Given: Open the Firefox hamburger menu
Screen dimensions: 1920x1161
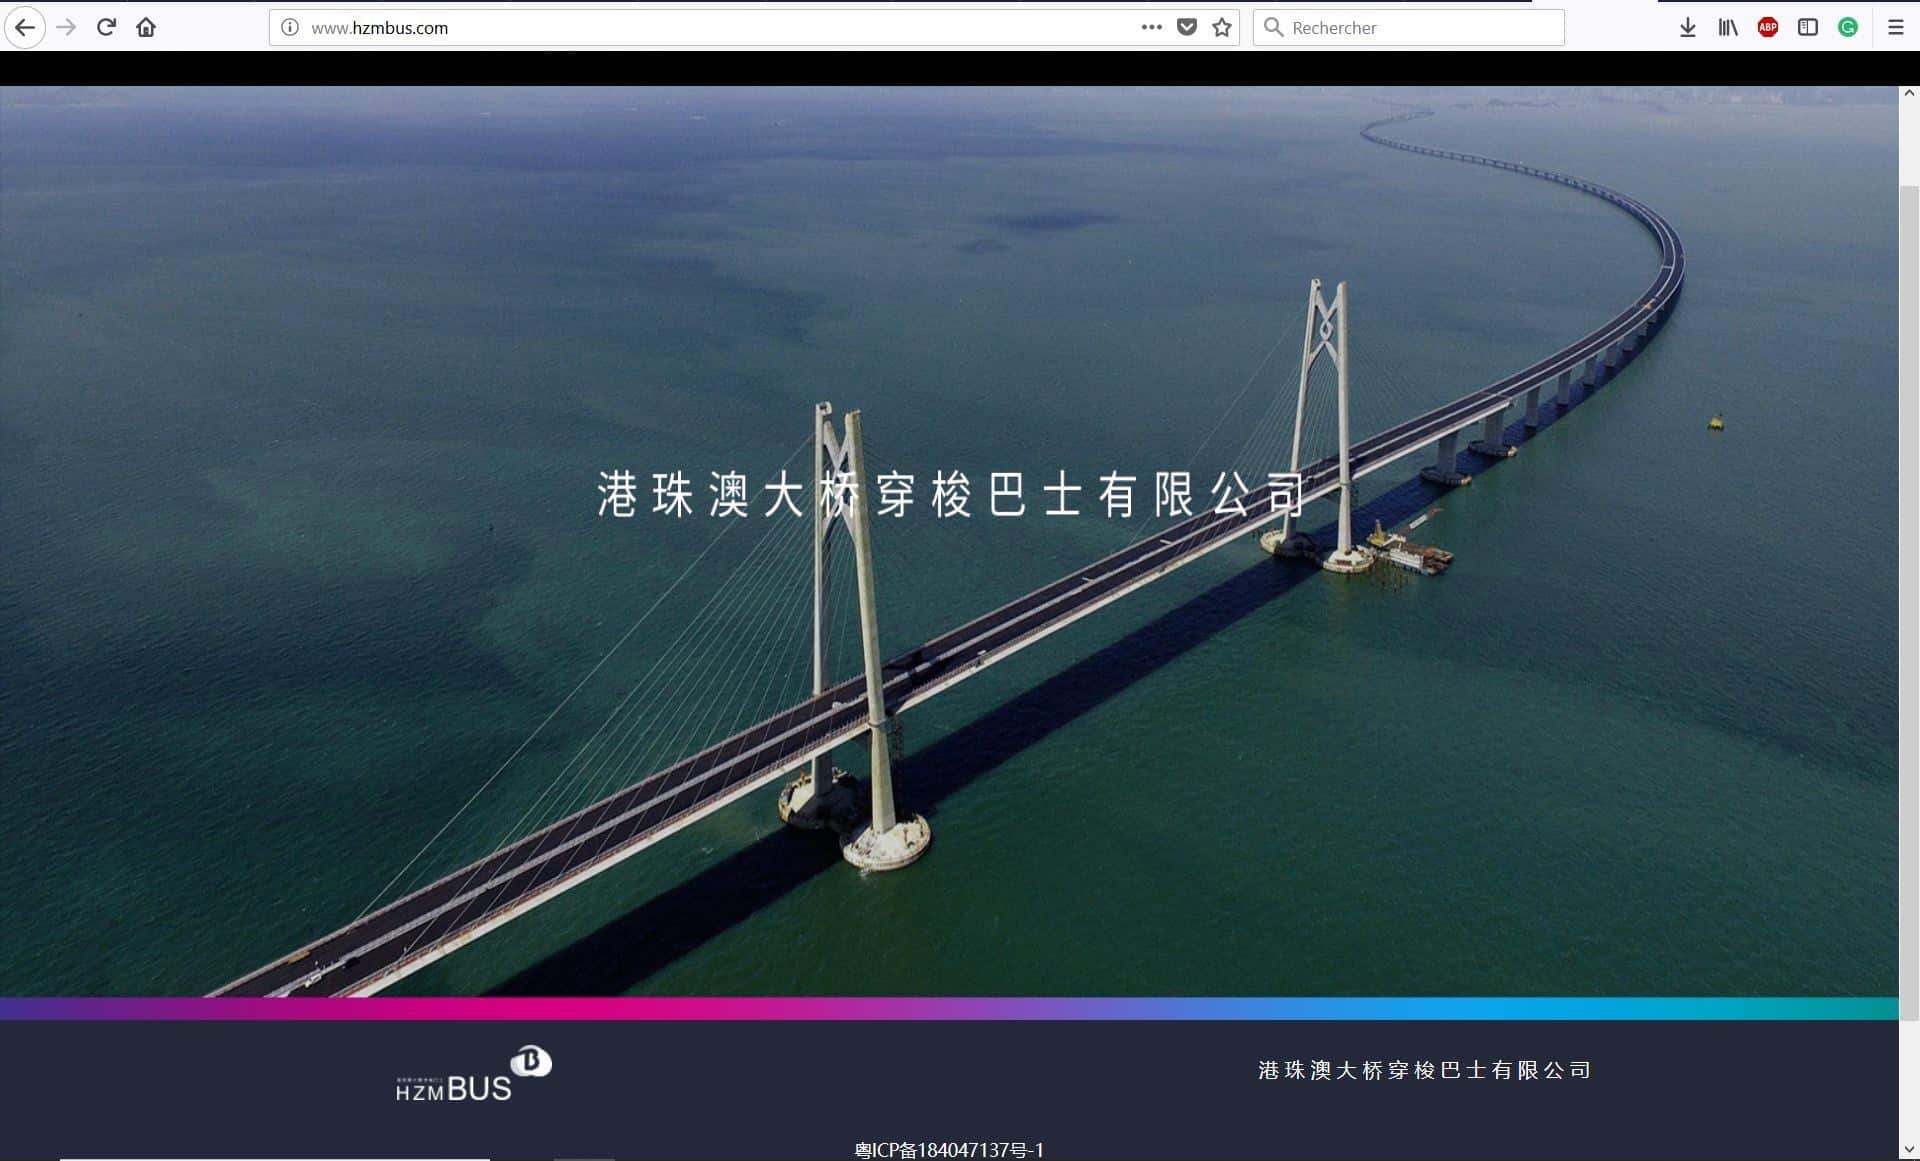Looking at the screenshot, I should click(1896, 27).
